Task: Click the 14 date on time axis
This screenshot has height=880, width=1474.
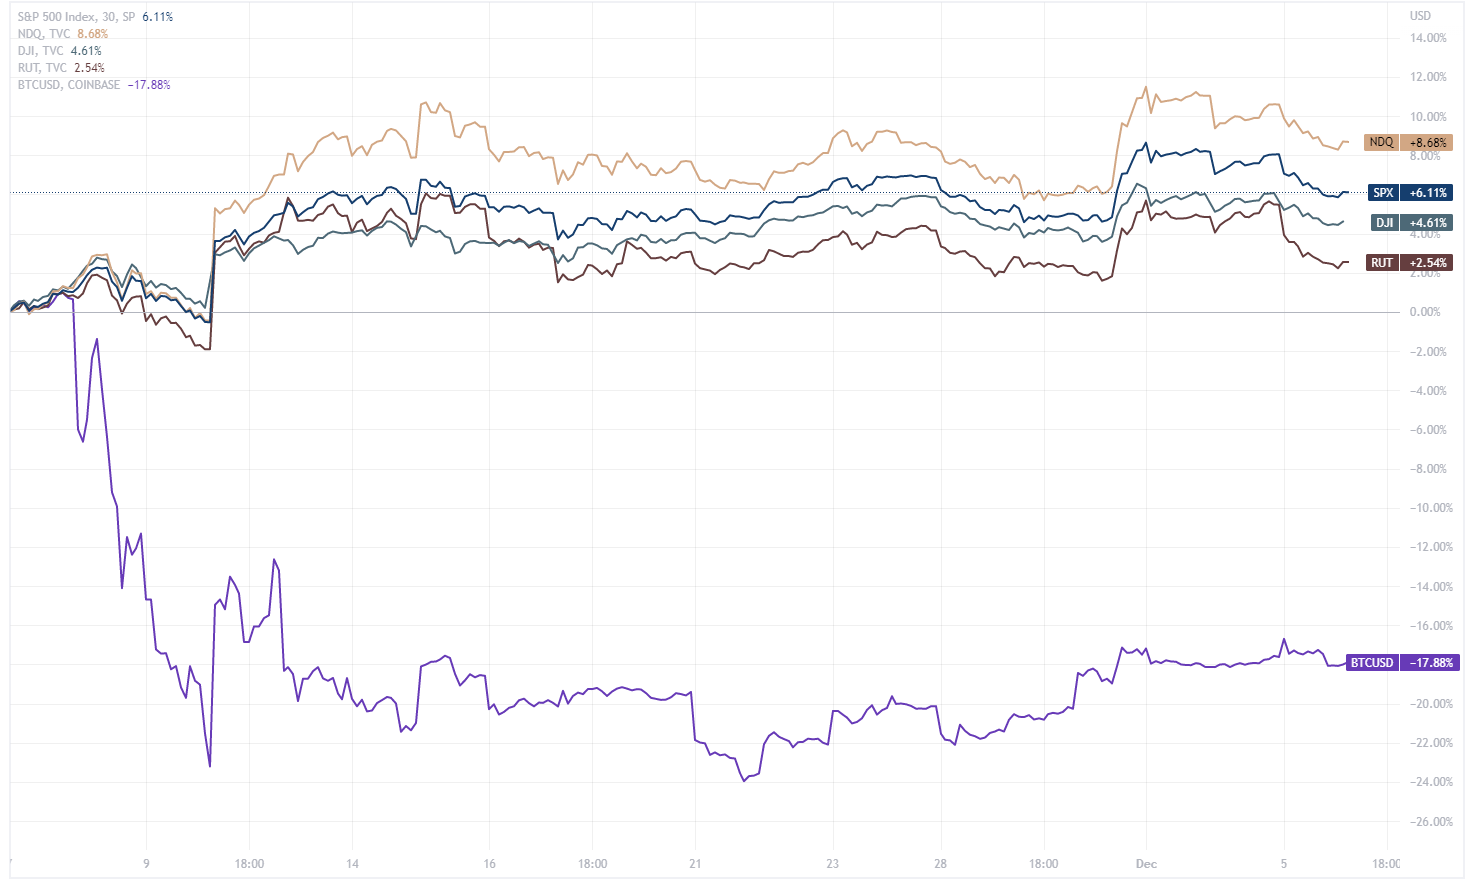Action: tap(352, 864)
